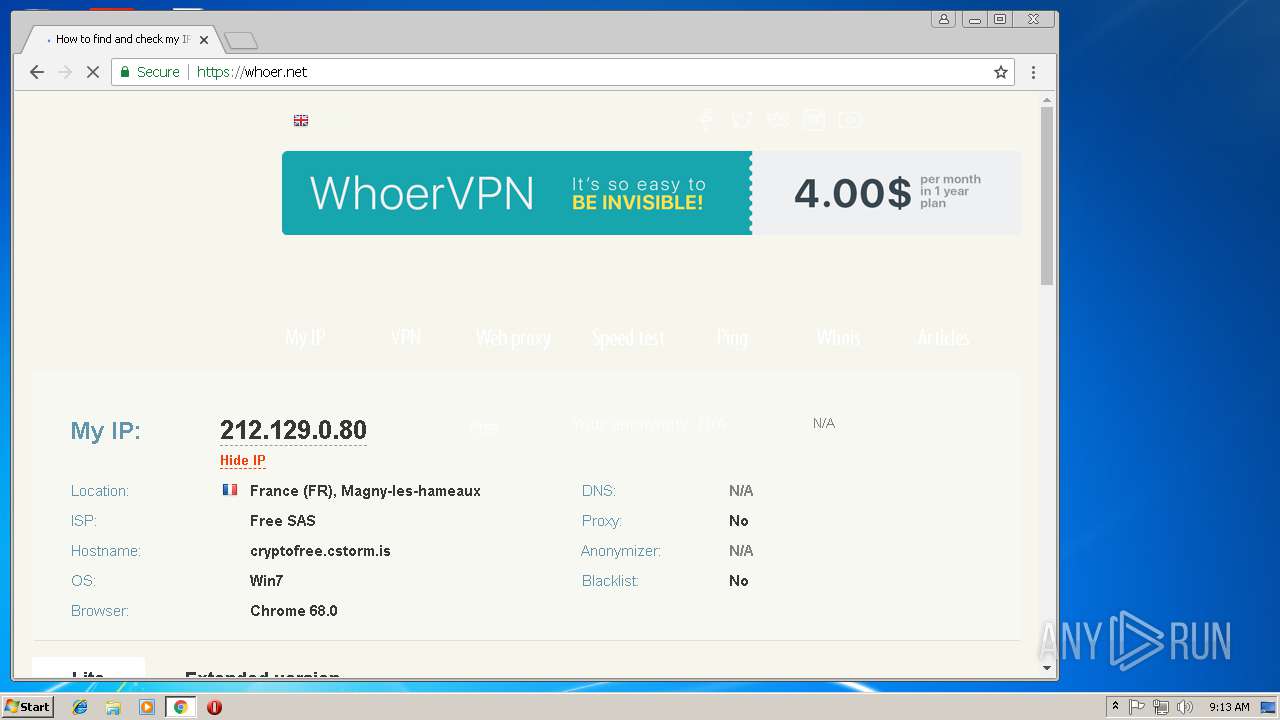Click the IP address 212.129.0.80

293,430
